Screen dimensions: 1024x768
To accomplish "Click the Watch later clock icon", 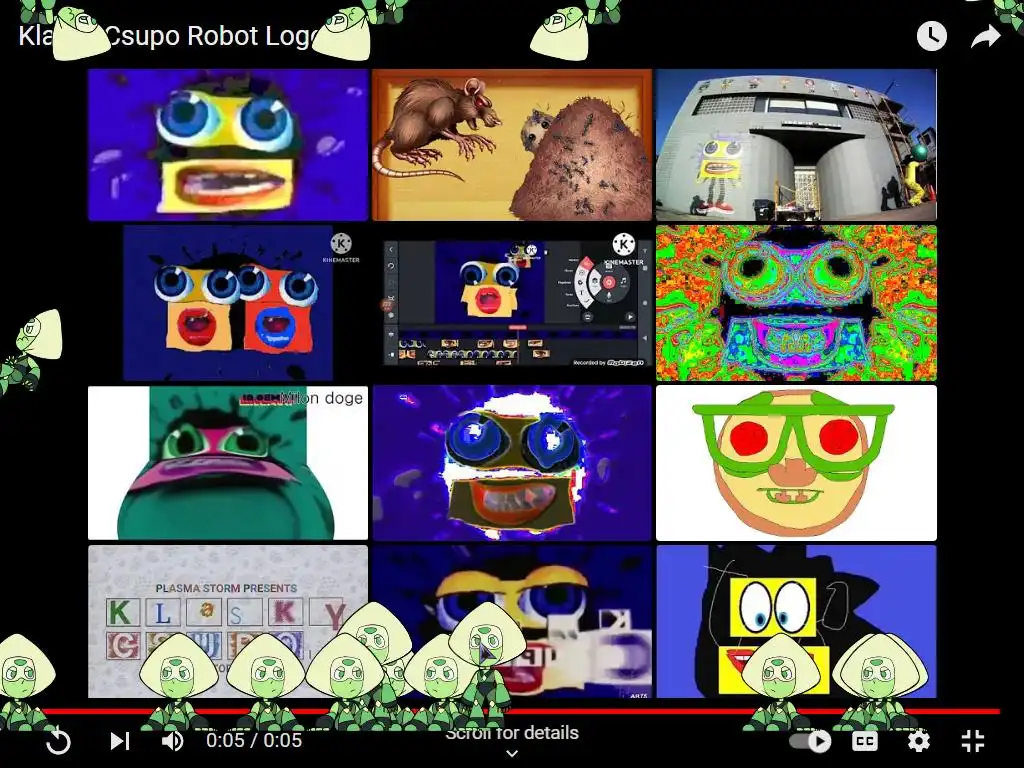I will (x=931, y=36).
